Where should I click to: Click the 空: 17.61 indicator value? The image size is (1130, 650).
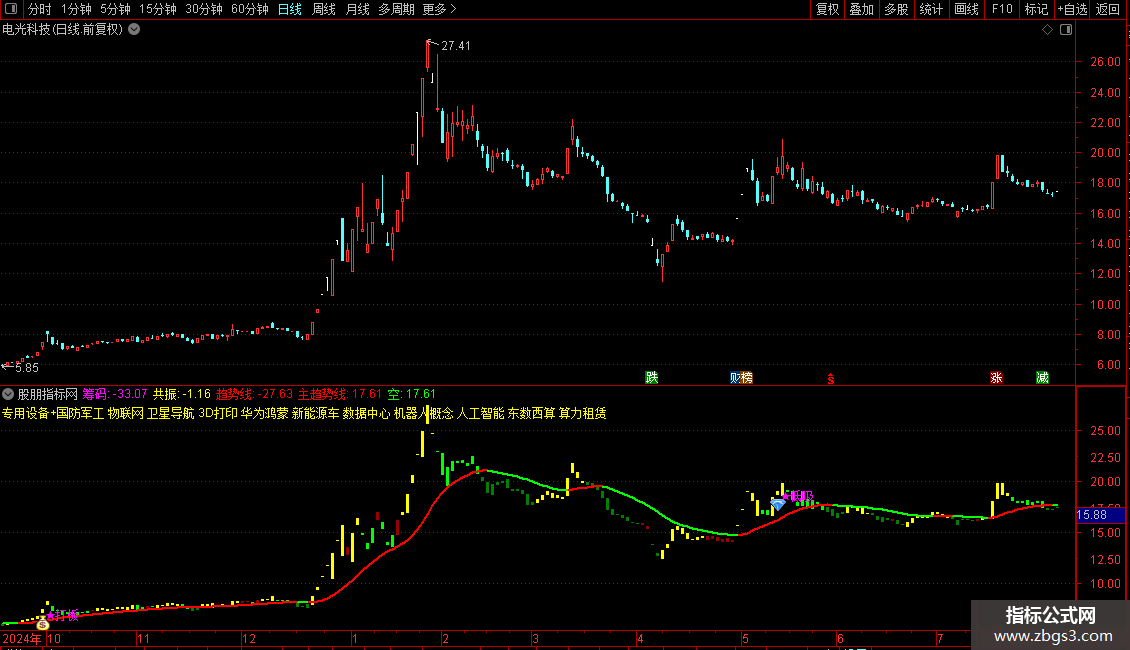click(x=411, y=394)
